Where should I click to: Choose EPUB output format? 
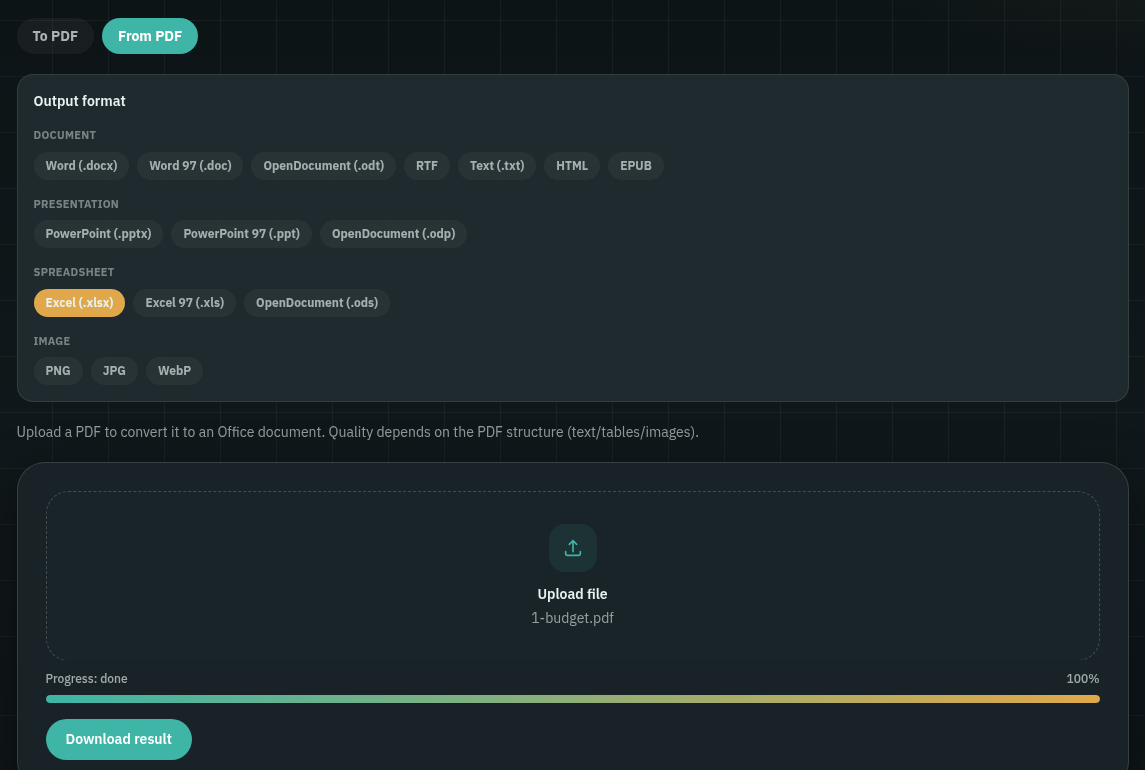(x=636, y=166)
